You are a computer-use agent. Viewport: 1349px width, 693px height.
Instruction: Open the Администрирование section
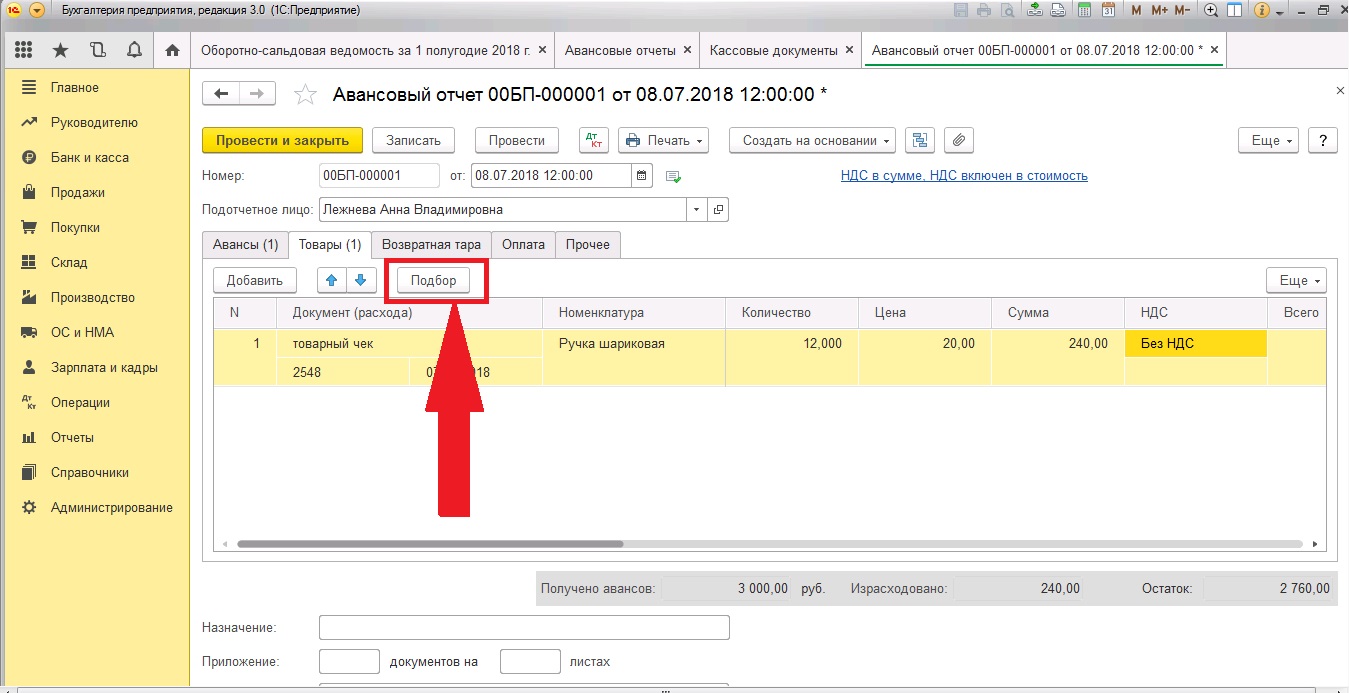111,507
